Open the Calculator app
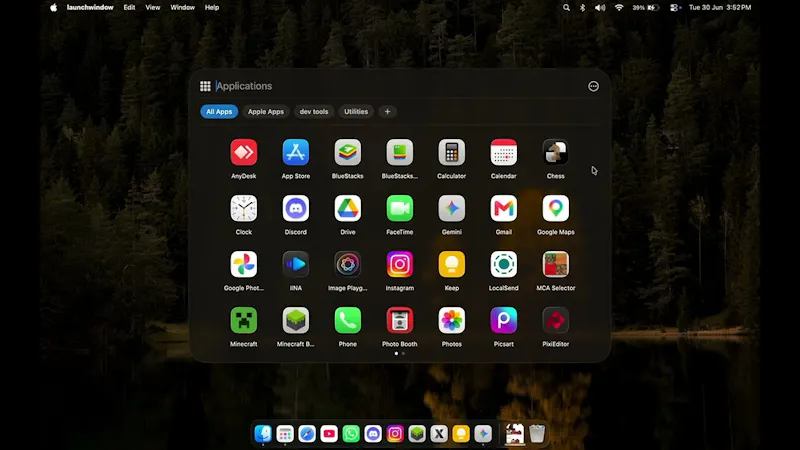Screen dimensions: 800x450 tap(452, 153)
